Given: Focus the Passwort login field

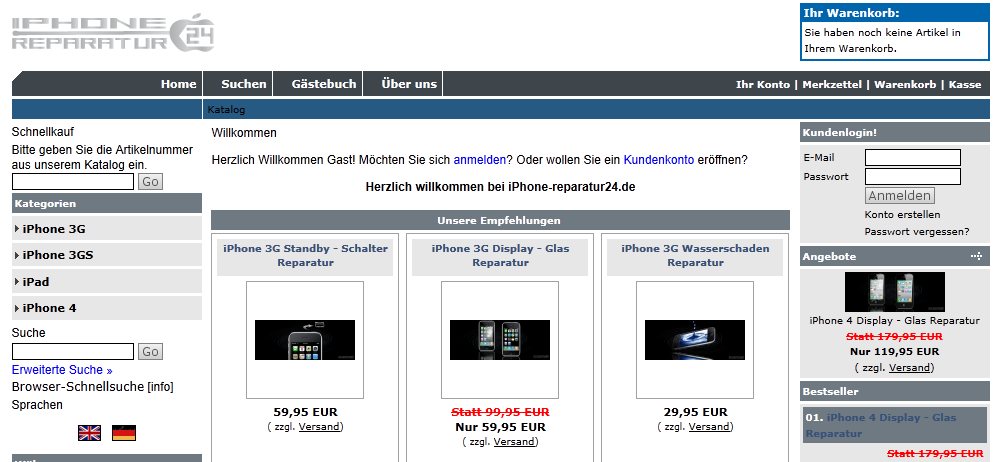Looking at the screenshot, I should point(913,177).
